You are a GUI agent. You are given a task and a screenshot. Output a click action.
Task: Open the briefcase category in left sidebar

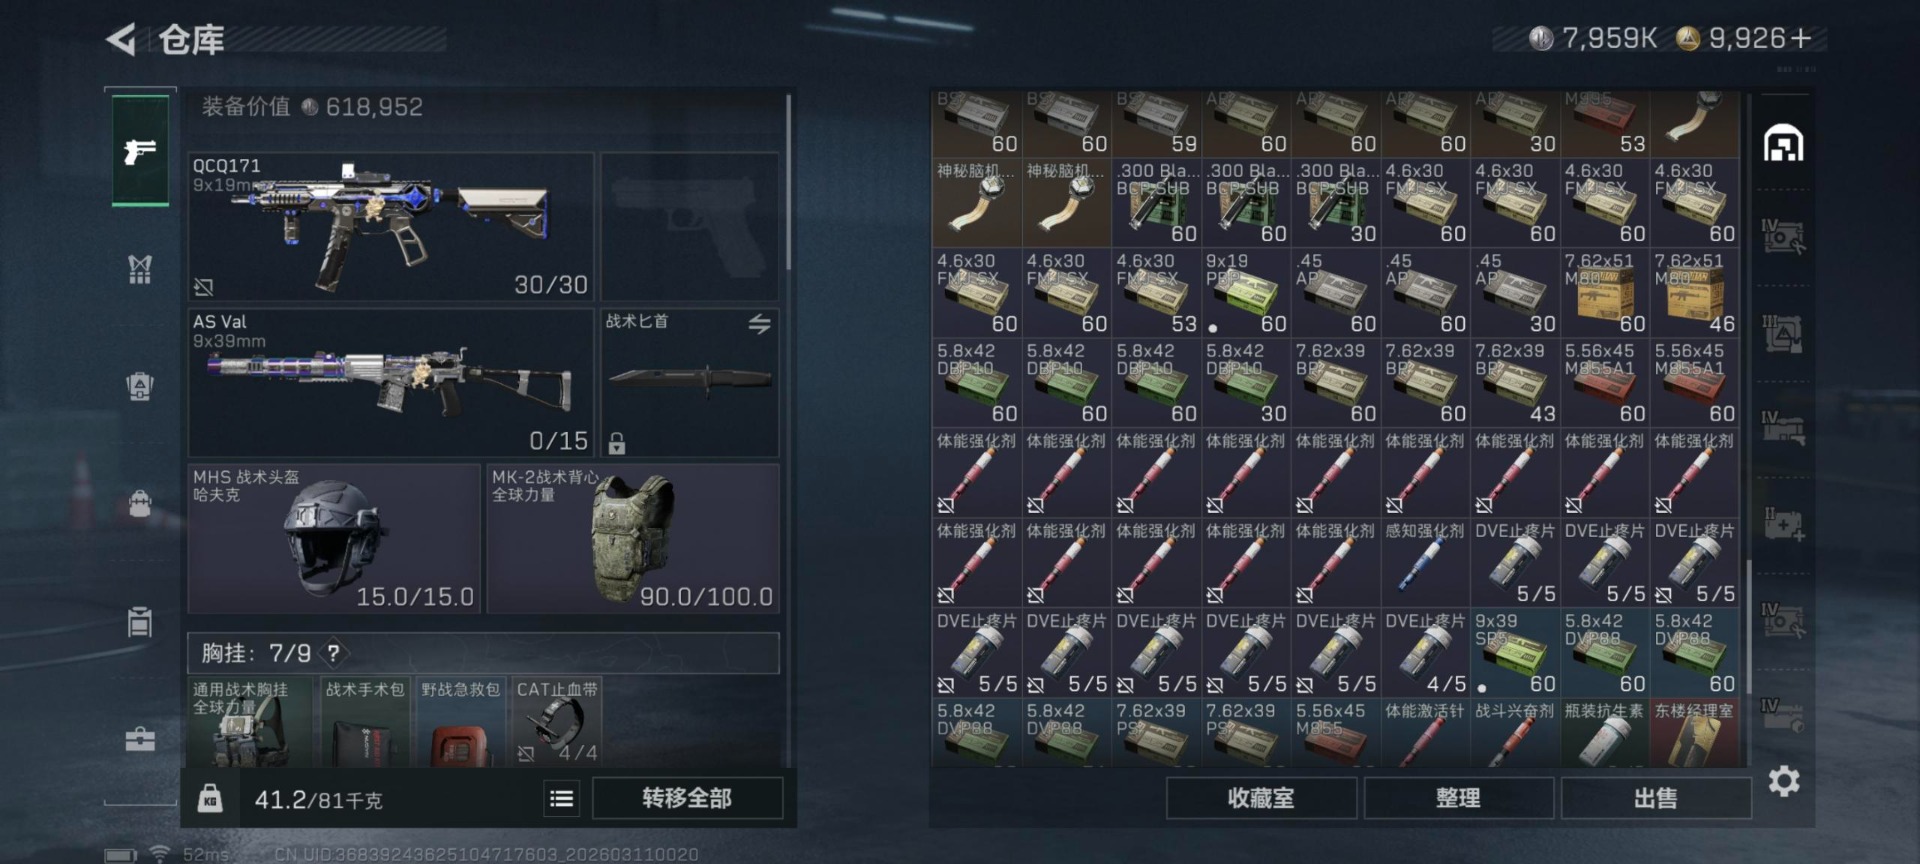point(140,739)
